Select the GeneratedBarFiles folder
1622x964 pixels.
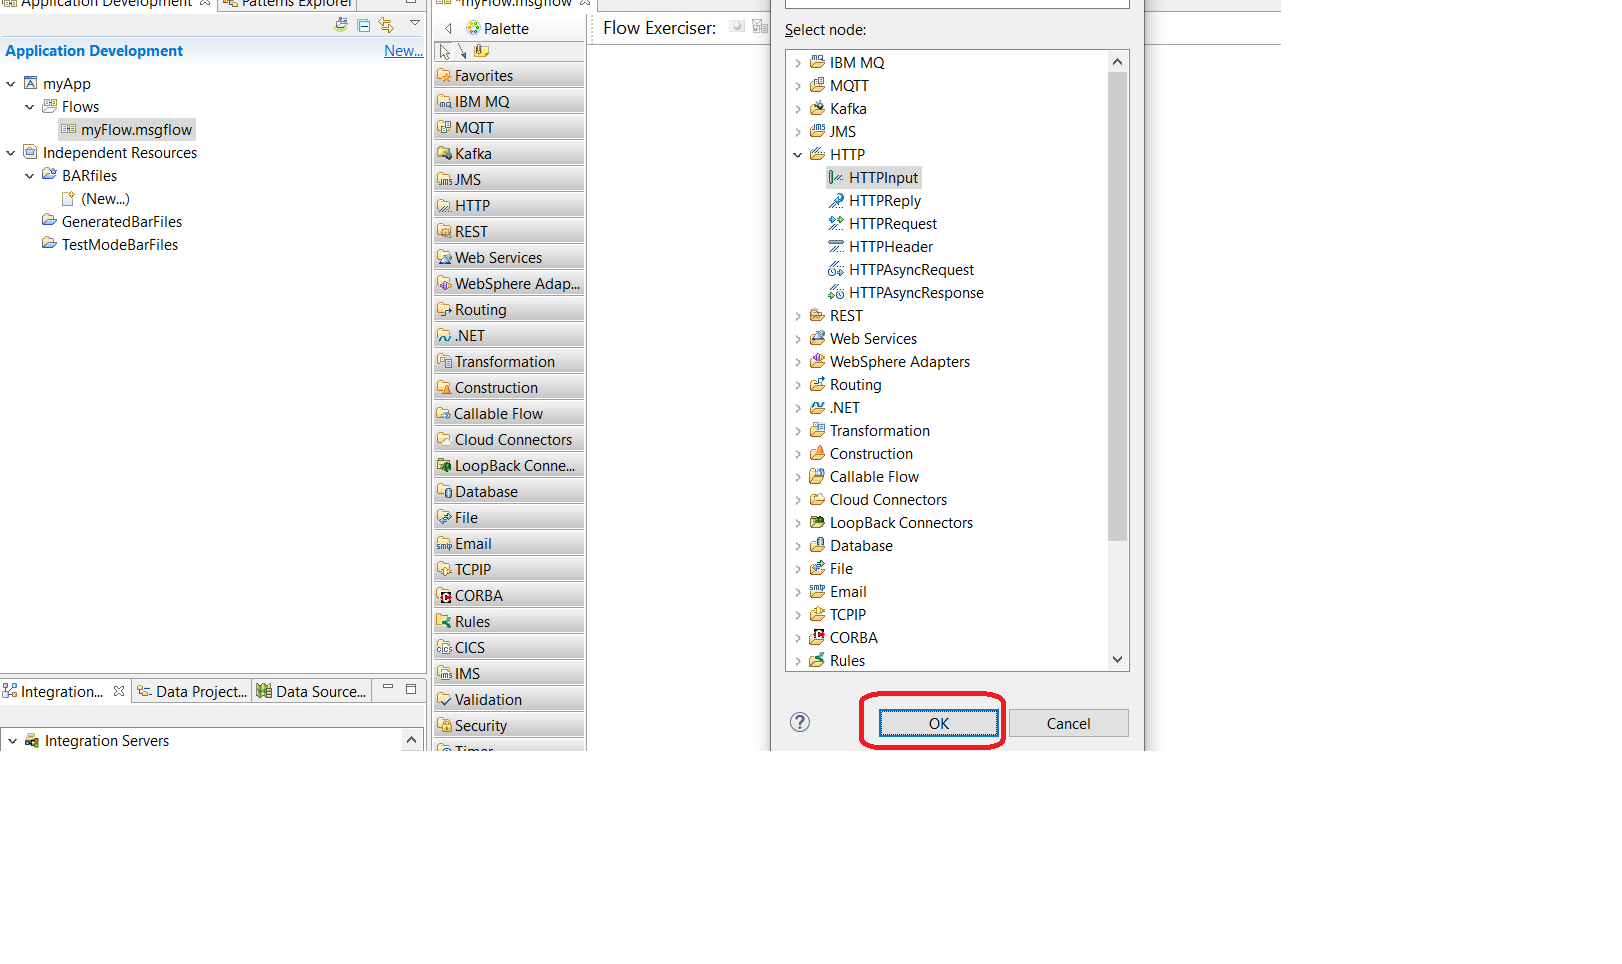click(112, 222)
